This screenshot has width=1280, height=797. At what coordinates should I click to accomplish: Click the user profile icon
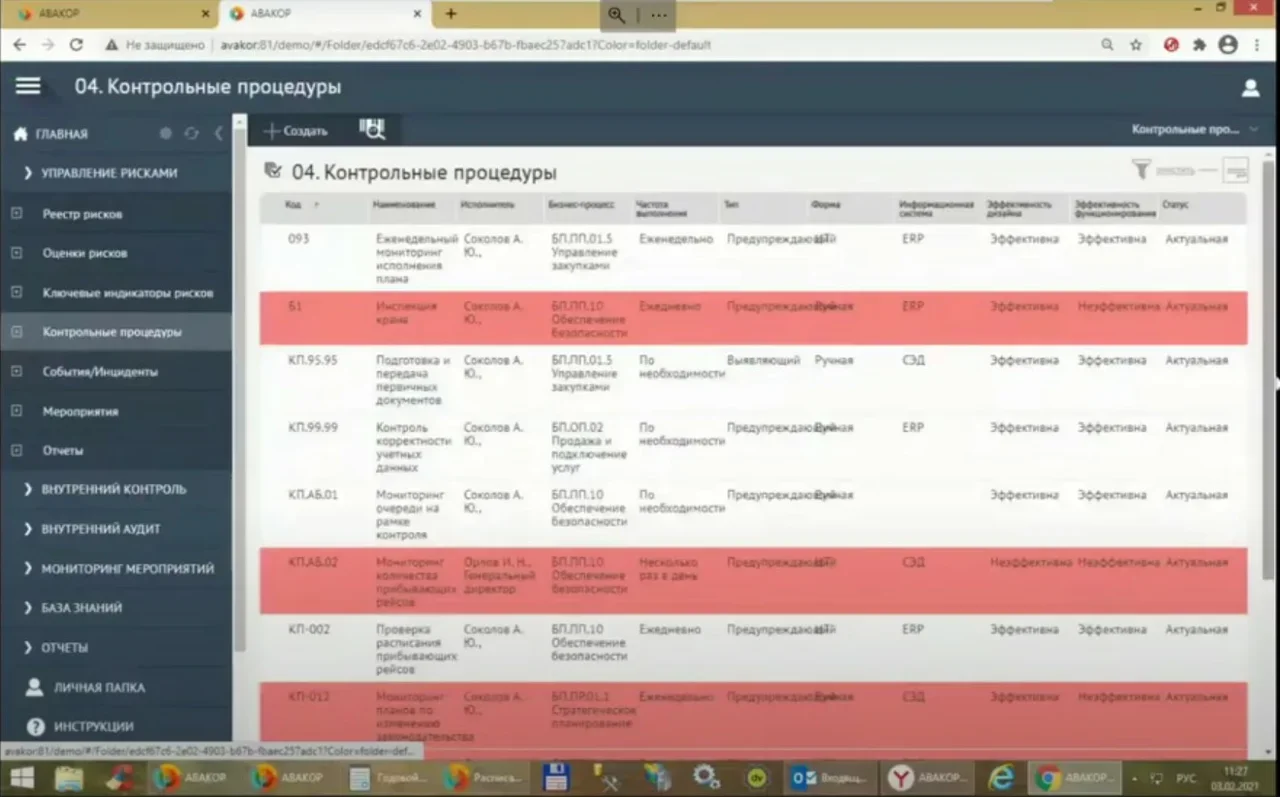point(1250,88)
